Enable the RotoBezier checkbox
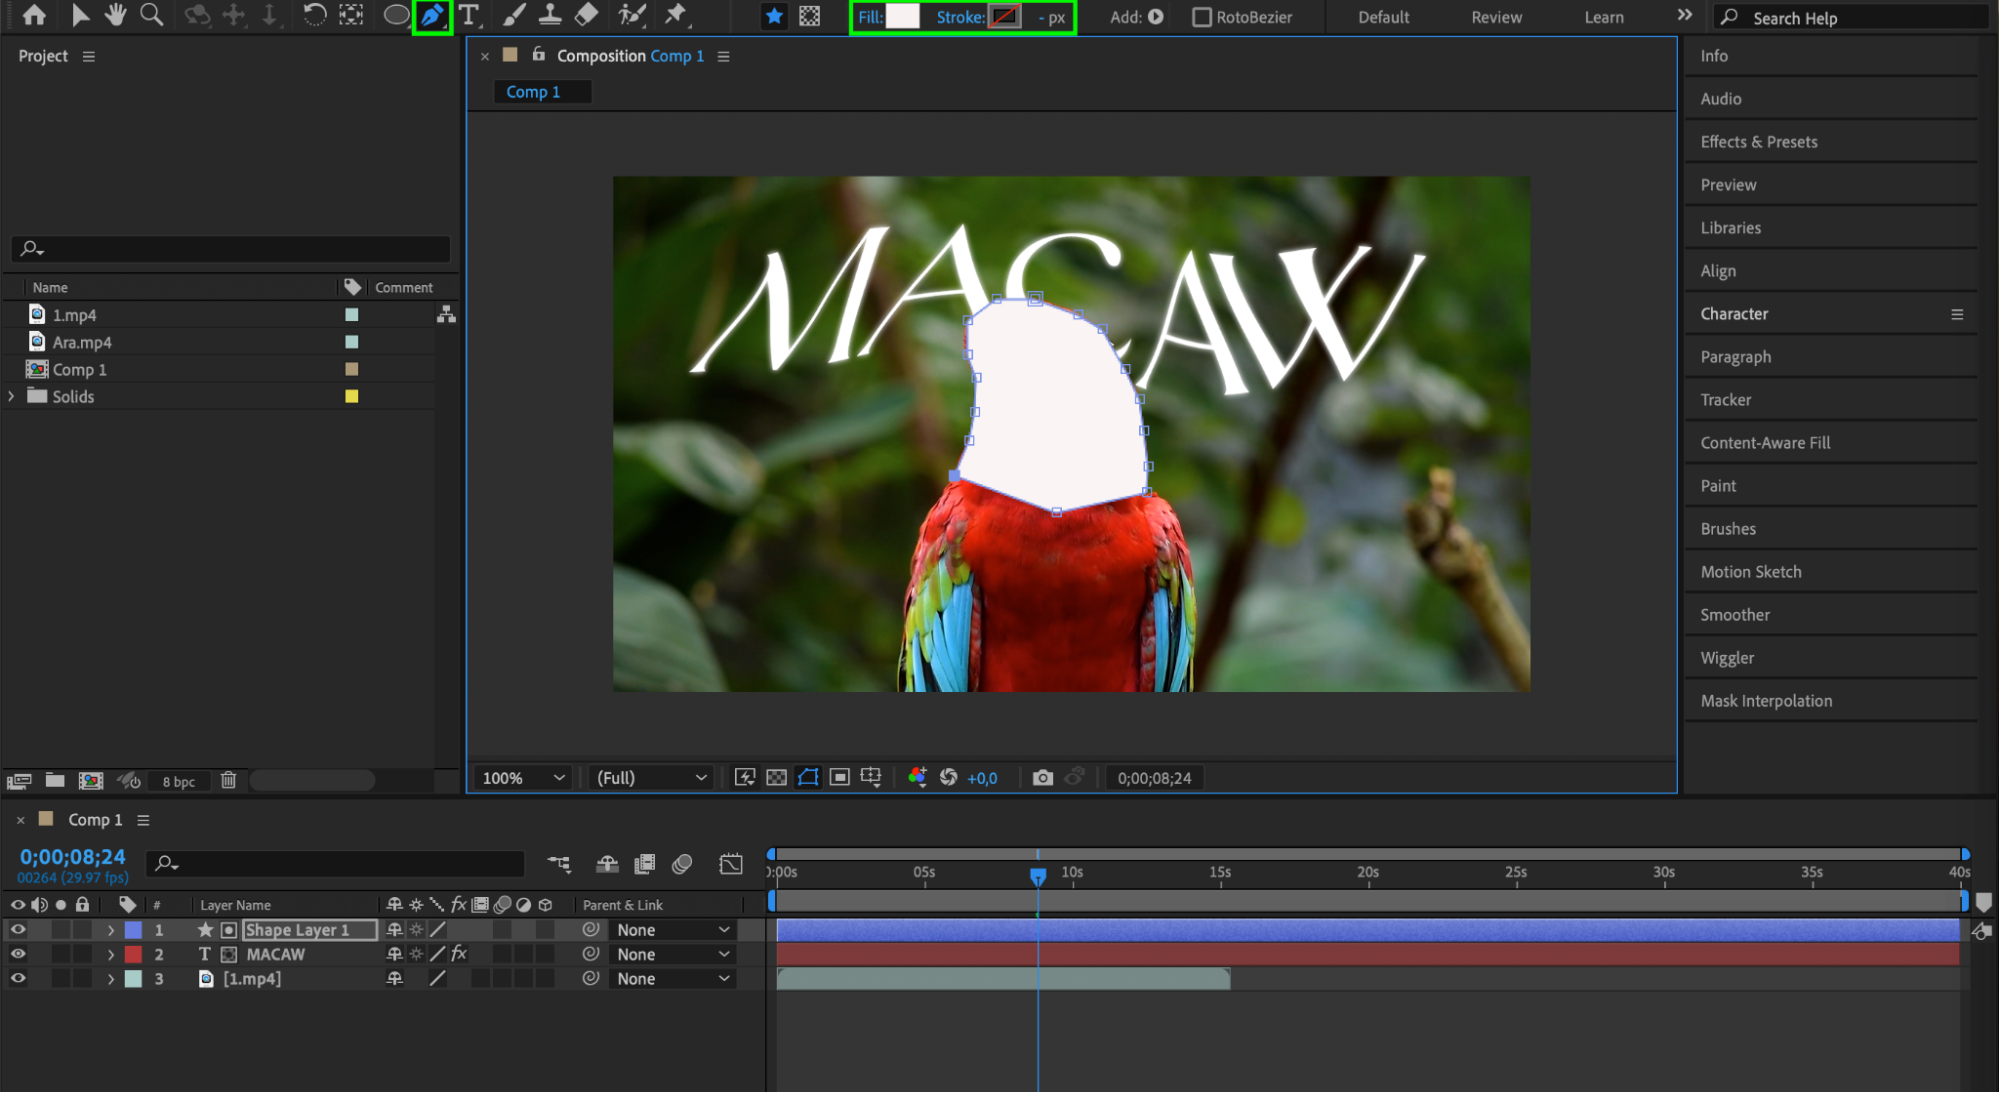The image size is (1999, 1093). pos(1202,17)
